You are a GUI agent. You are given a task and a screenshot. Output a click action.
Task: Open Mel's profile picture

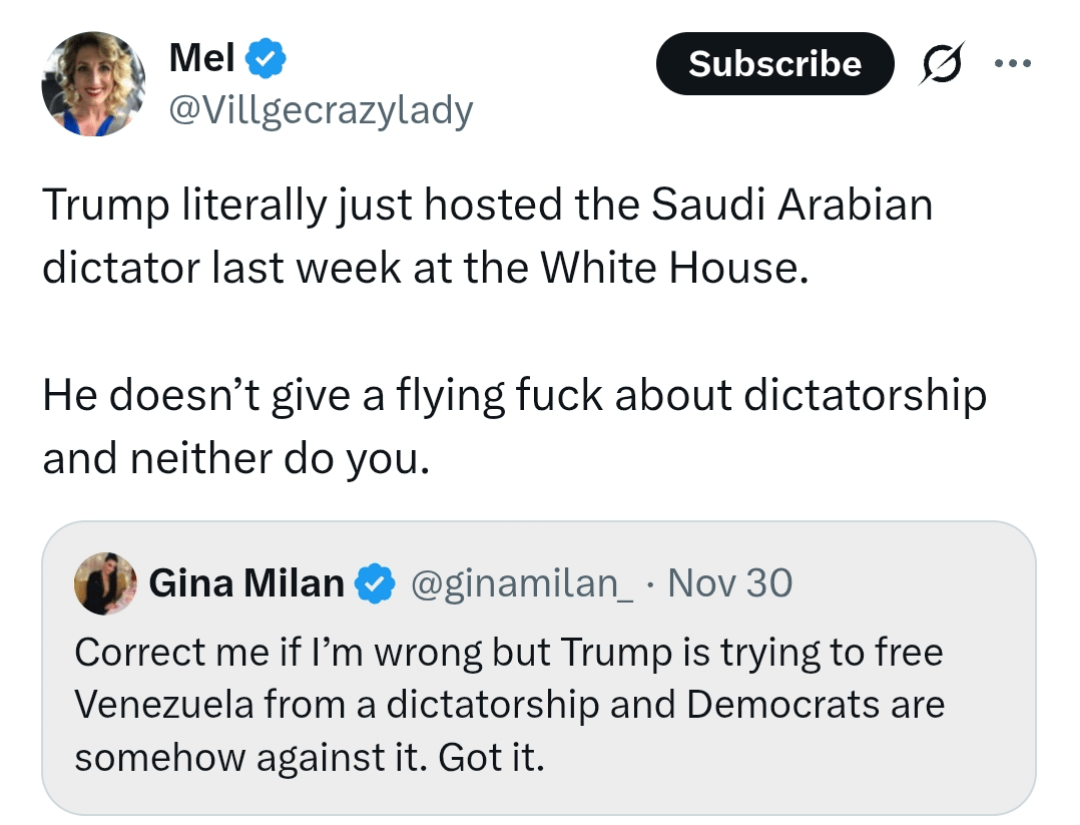[93, 84]
